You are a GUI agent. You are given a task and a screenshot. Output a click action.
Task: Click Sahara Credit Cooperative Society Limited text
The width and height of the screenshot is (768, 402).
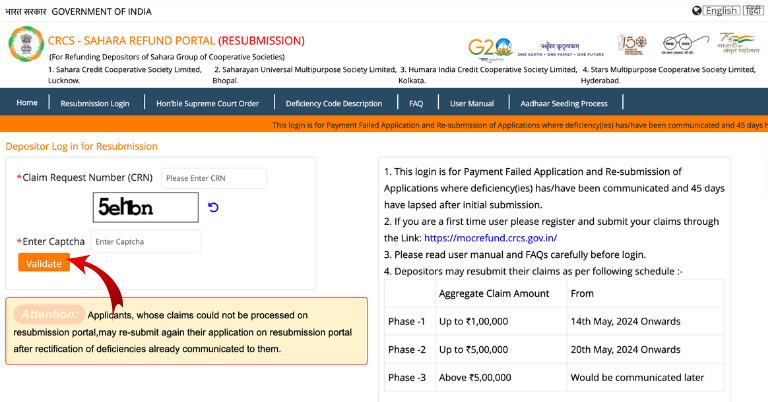[x=124, y=74]
